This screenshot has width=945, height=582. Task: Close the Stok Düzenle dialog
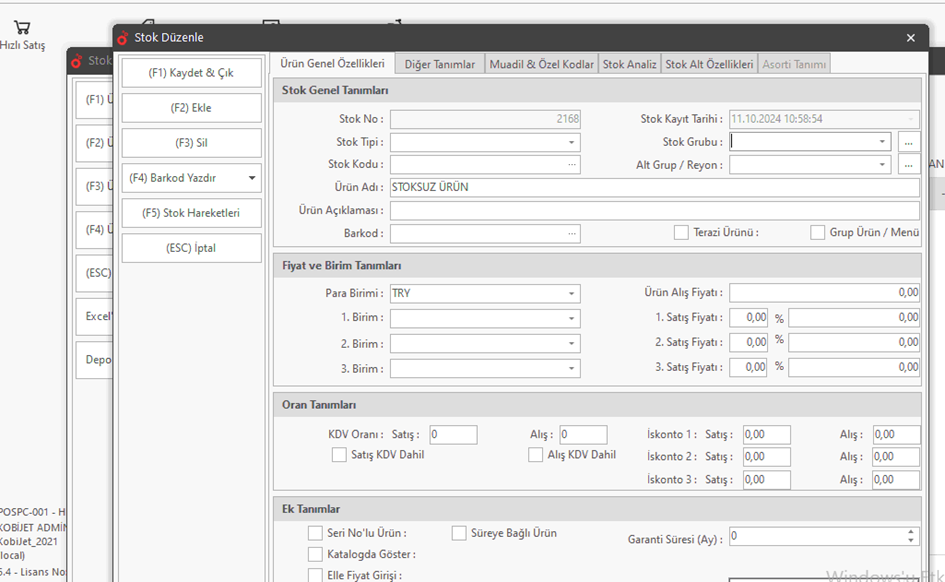pos(911,38)
